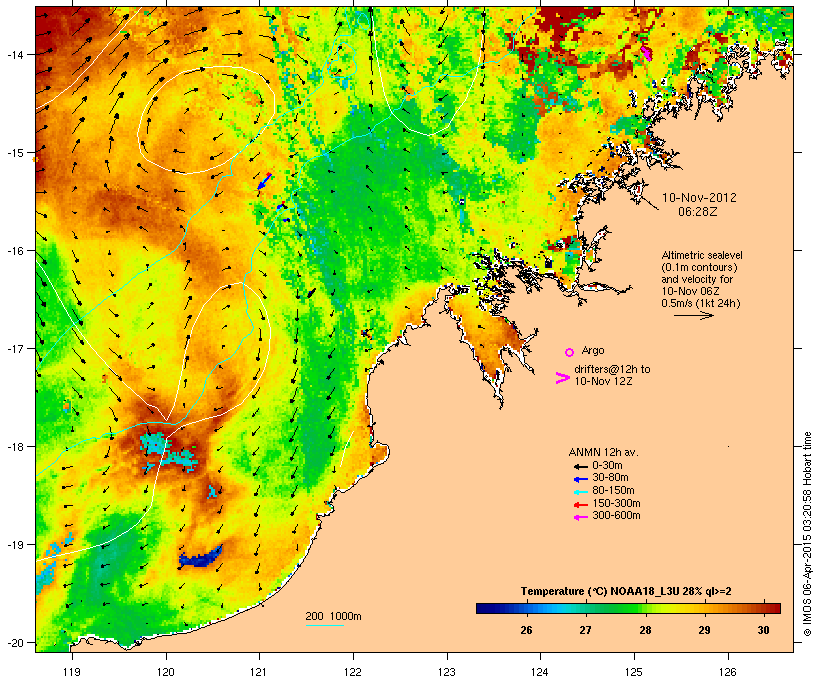820x680 pixels.
Task: Click the longitude axis label 123
Action: (x=447, y=672)
